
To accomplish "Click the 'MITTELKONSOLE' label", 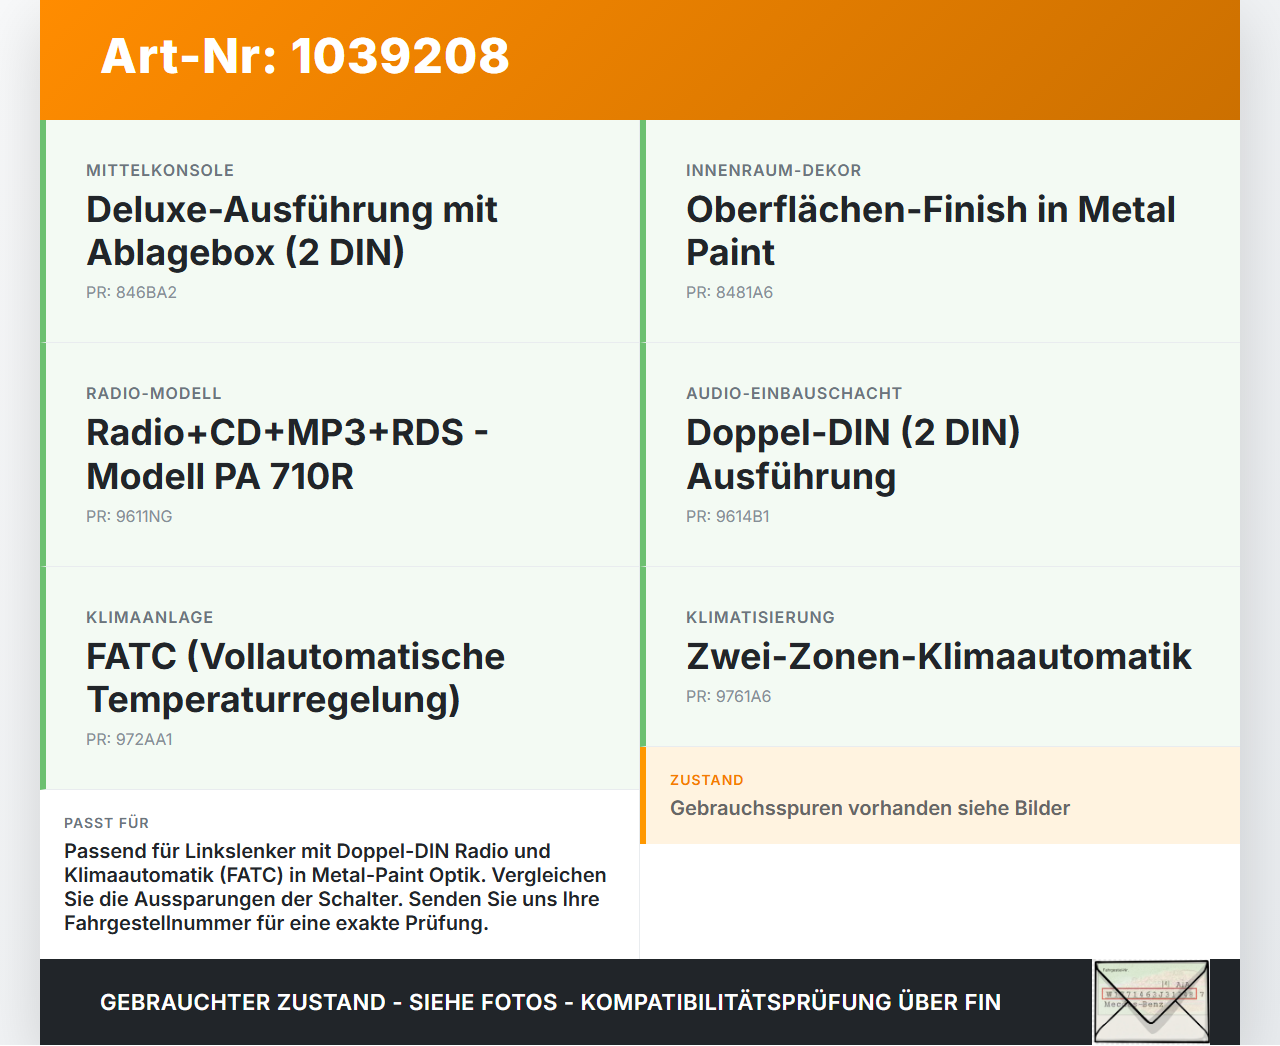I will pyautogui.click(x=160, y=171).
